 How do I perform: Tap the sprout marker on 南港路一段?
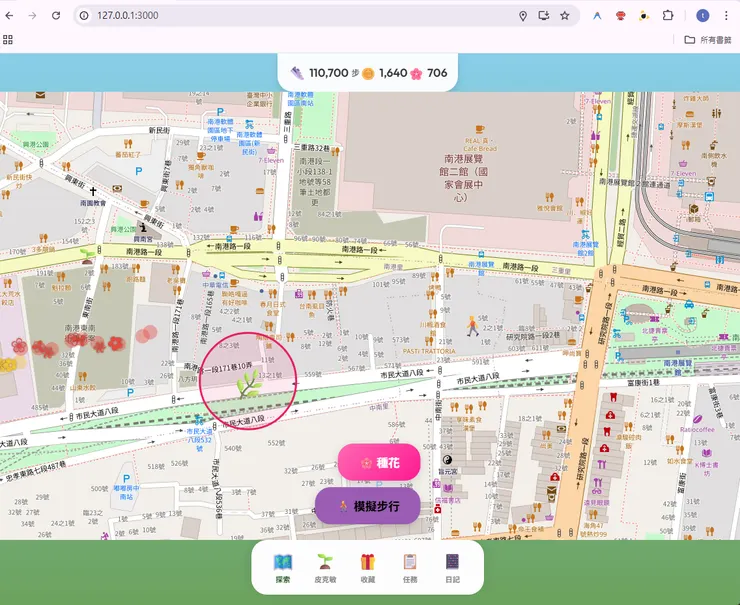coord(87,255)
